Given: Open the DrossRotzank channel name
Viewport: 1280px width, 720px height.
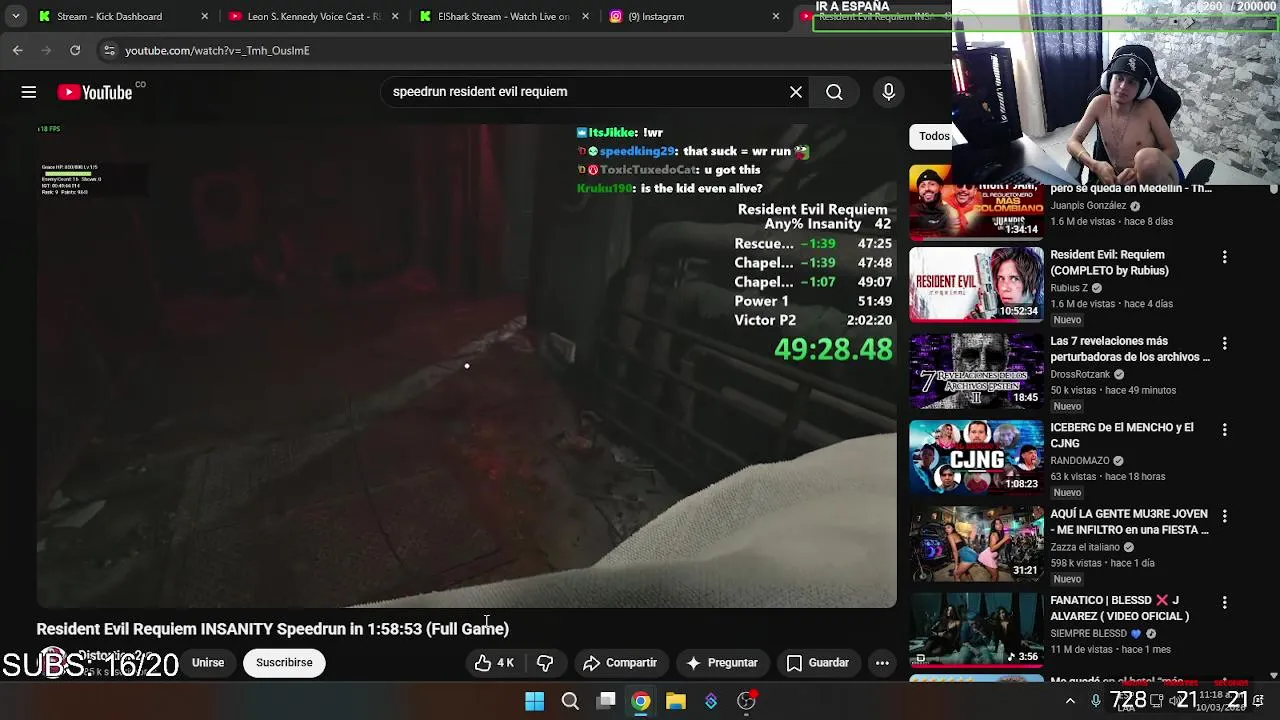Looking at the screenshot, I should tap(1080, 374).
